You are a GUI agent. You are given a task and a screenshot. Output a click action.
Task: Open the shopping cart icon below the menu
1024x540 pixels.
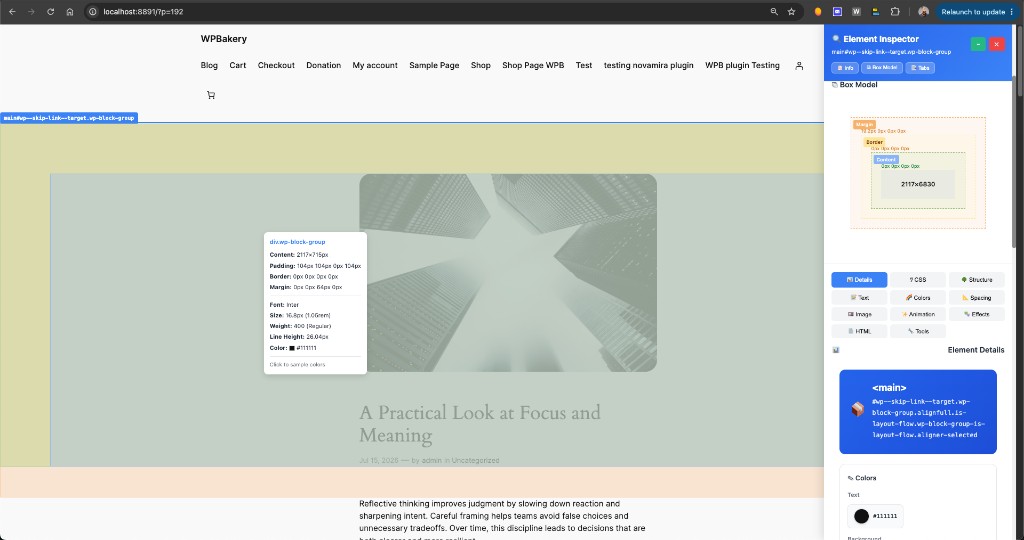[x=211, y=95]
